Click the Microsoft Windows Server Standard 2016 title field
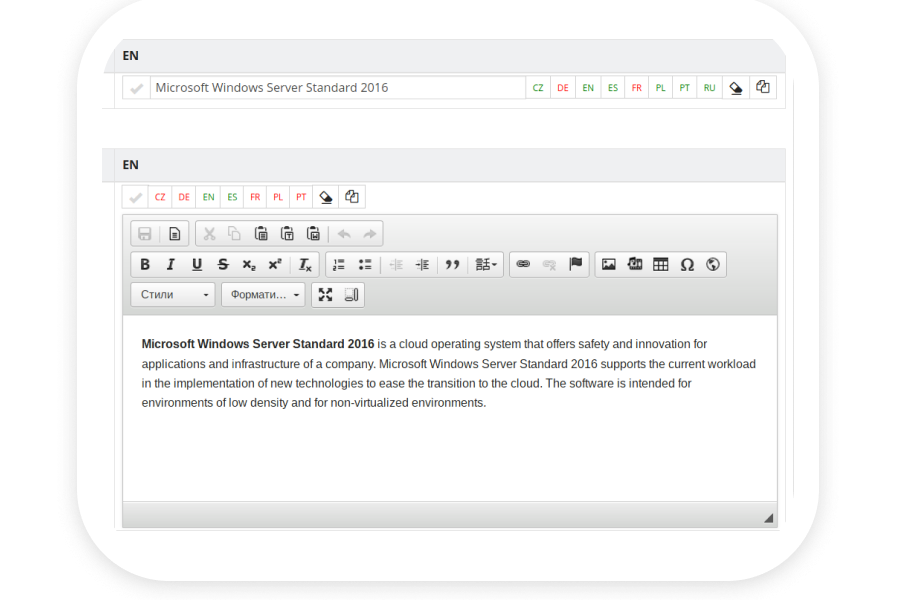This screenshot has width=900, height=600. pyautogui.click(x=338, y=88)
